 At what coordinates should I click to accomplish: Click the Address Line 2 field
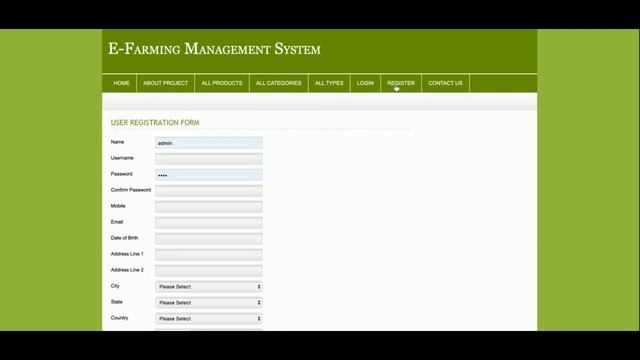209,270
